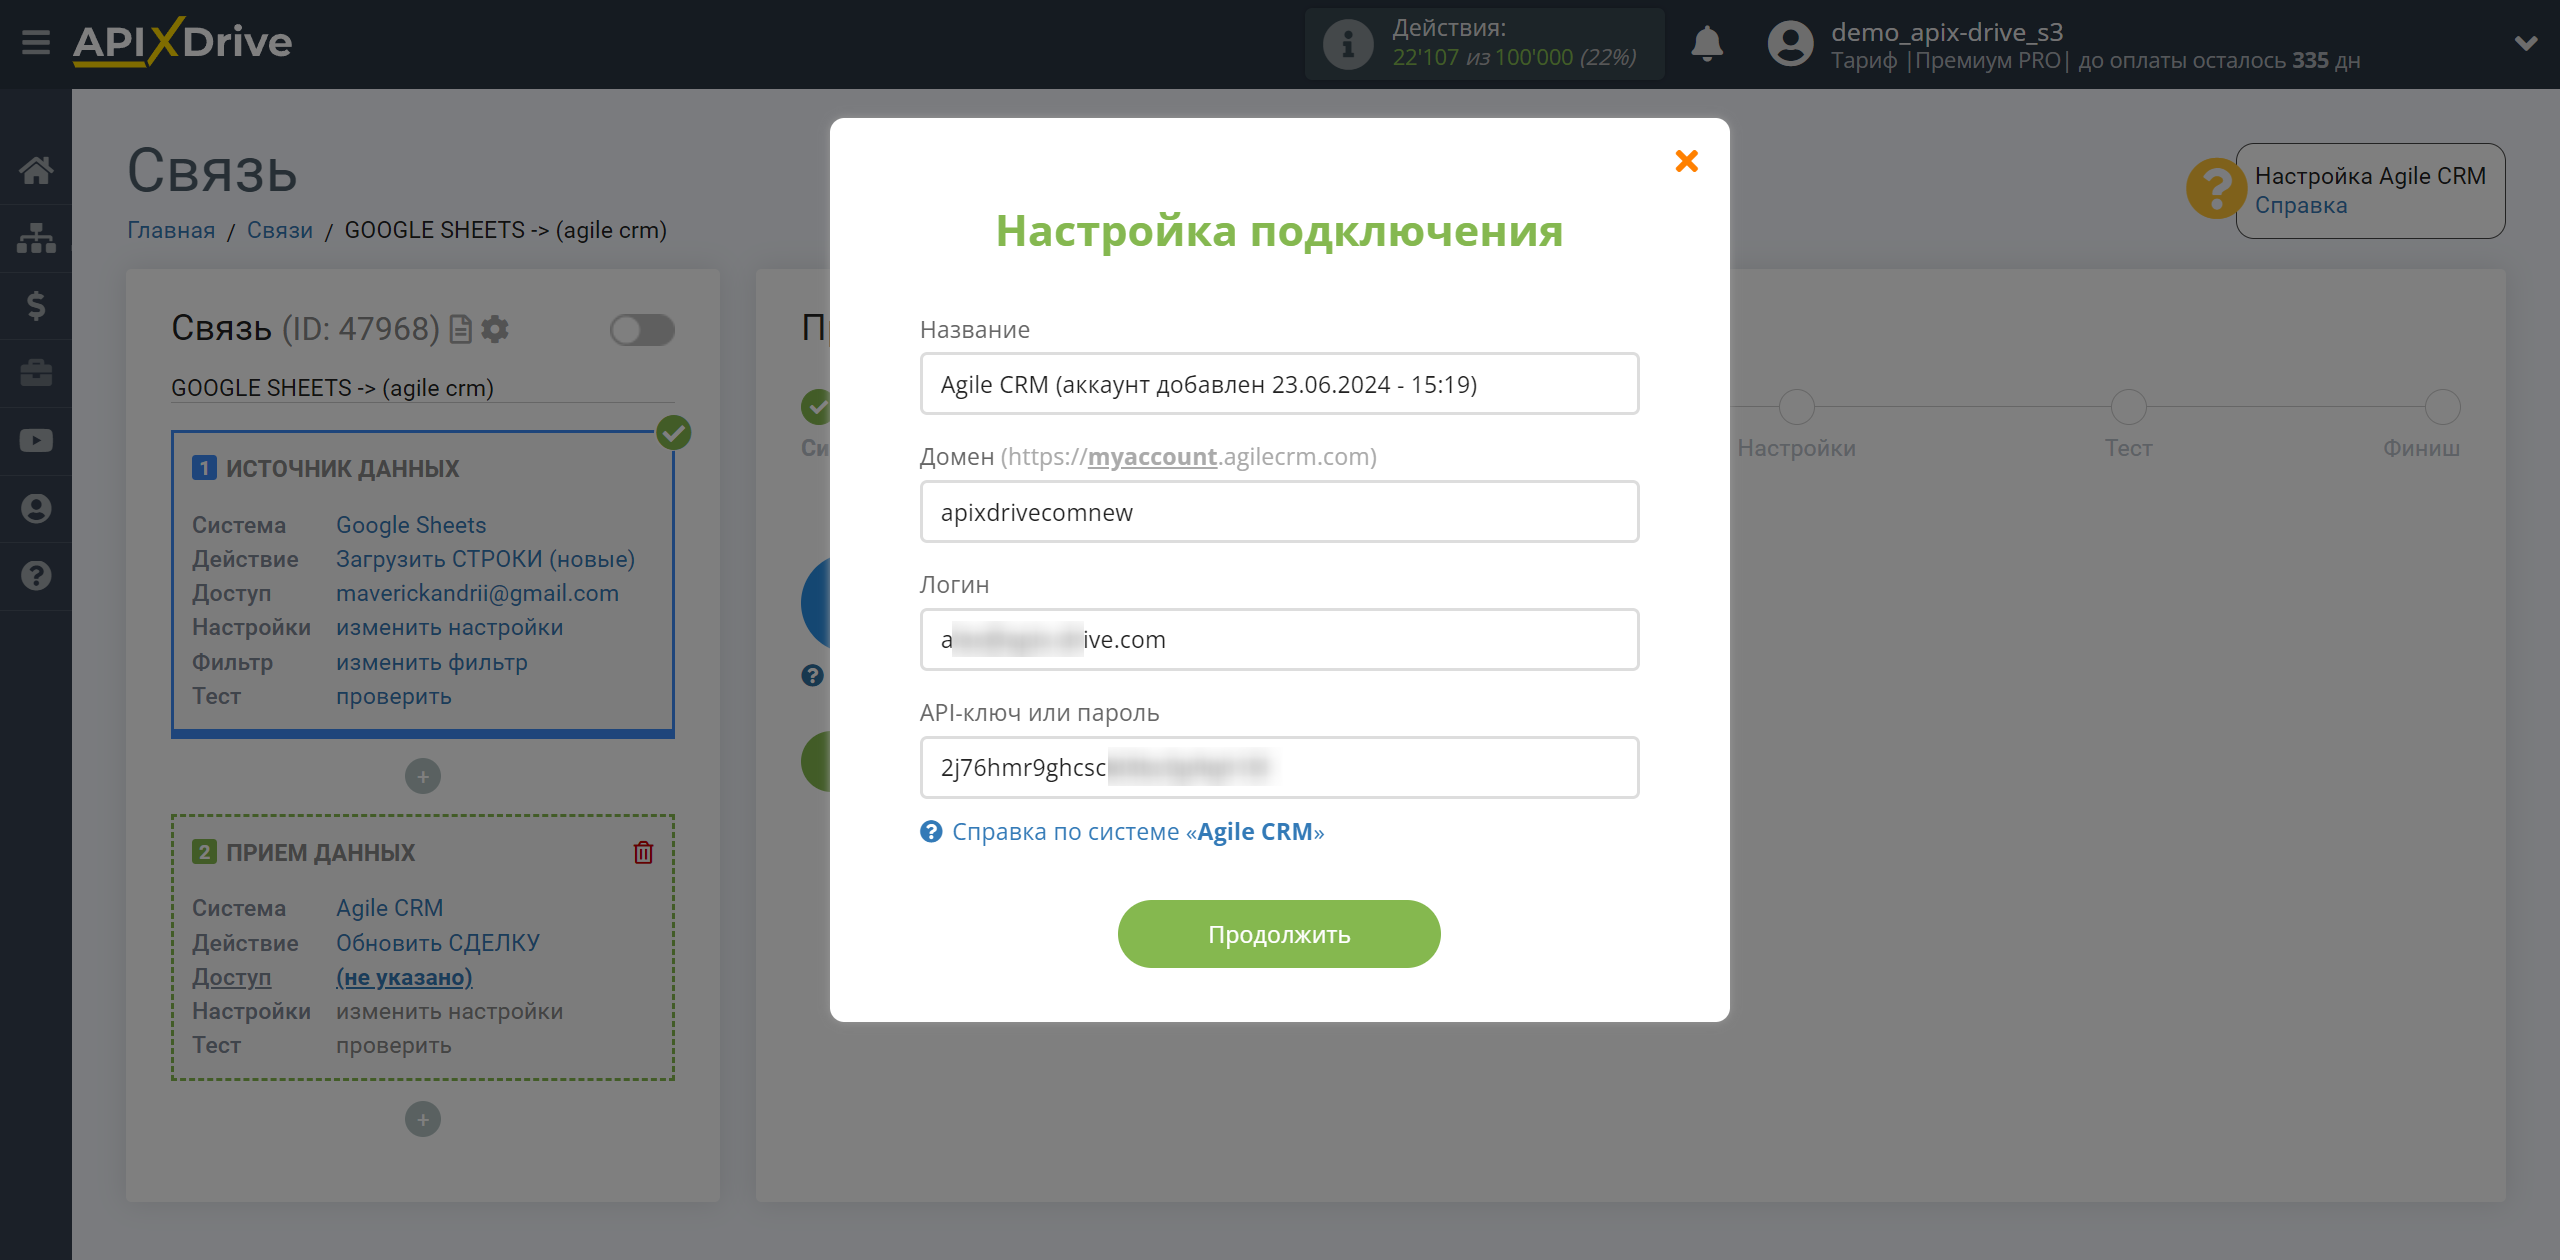Click изменить фильтр link

pos(431,662)
